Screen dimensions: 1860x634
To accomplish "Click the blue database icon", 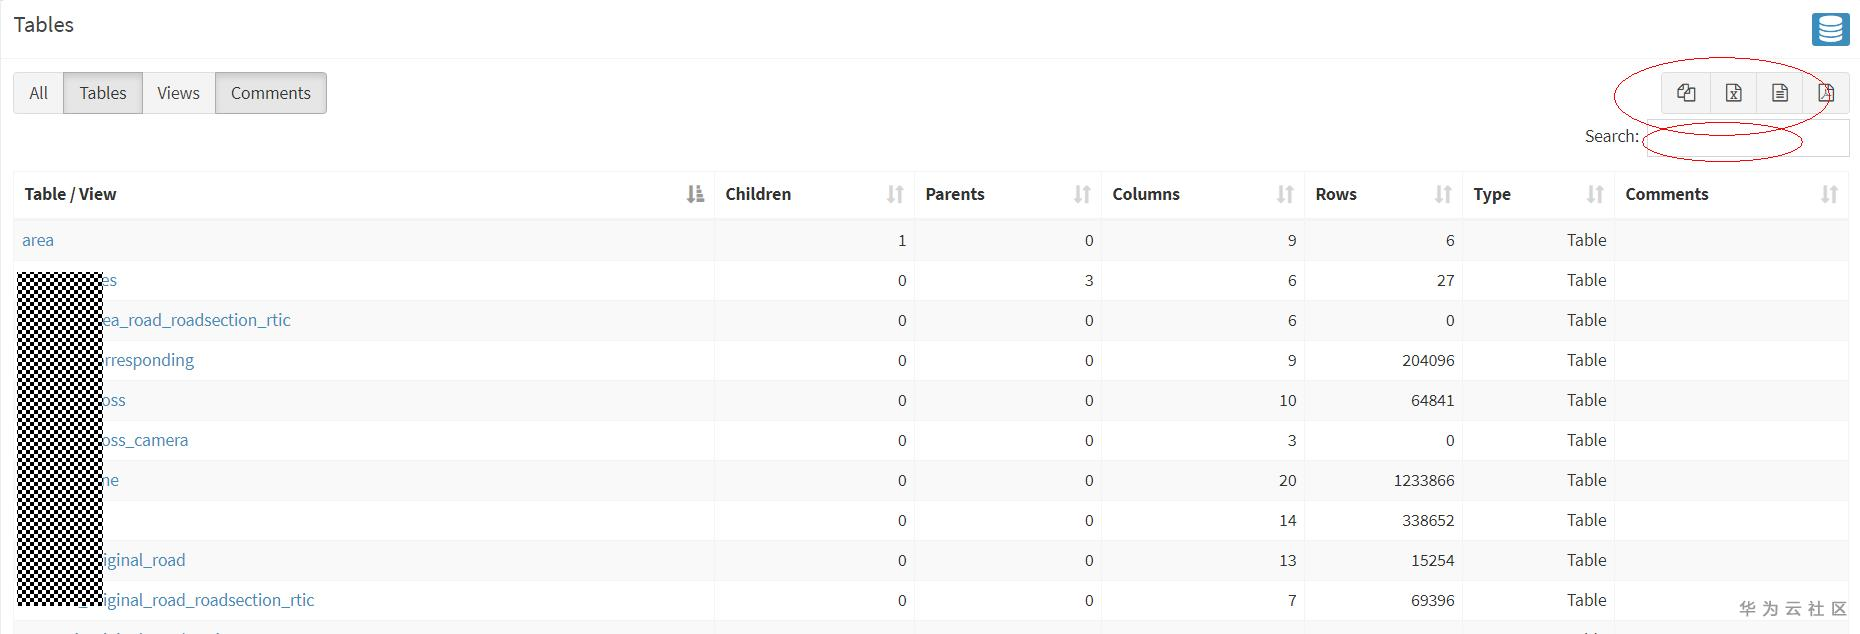I will [x=1830, y=29].
